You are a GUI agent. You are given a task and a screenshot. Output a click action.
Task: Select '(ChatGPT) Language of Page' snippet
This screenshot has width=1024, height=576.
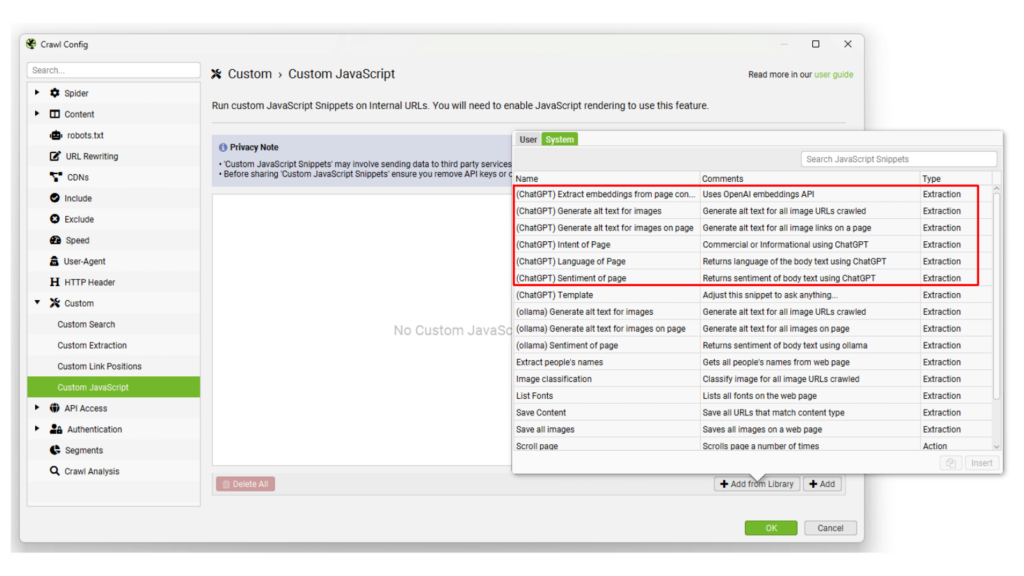click(752, 261)
